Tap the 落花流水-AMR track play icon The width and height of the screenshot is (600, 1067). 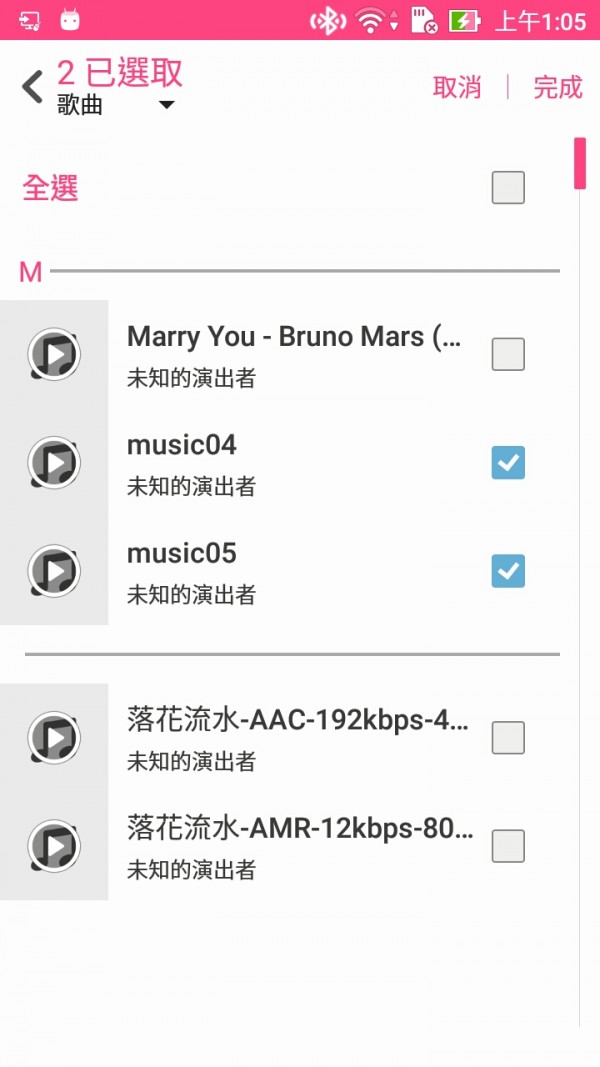(x=54, y=846)
